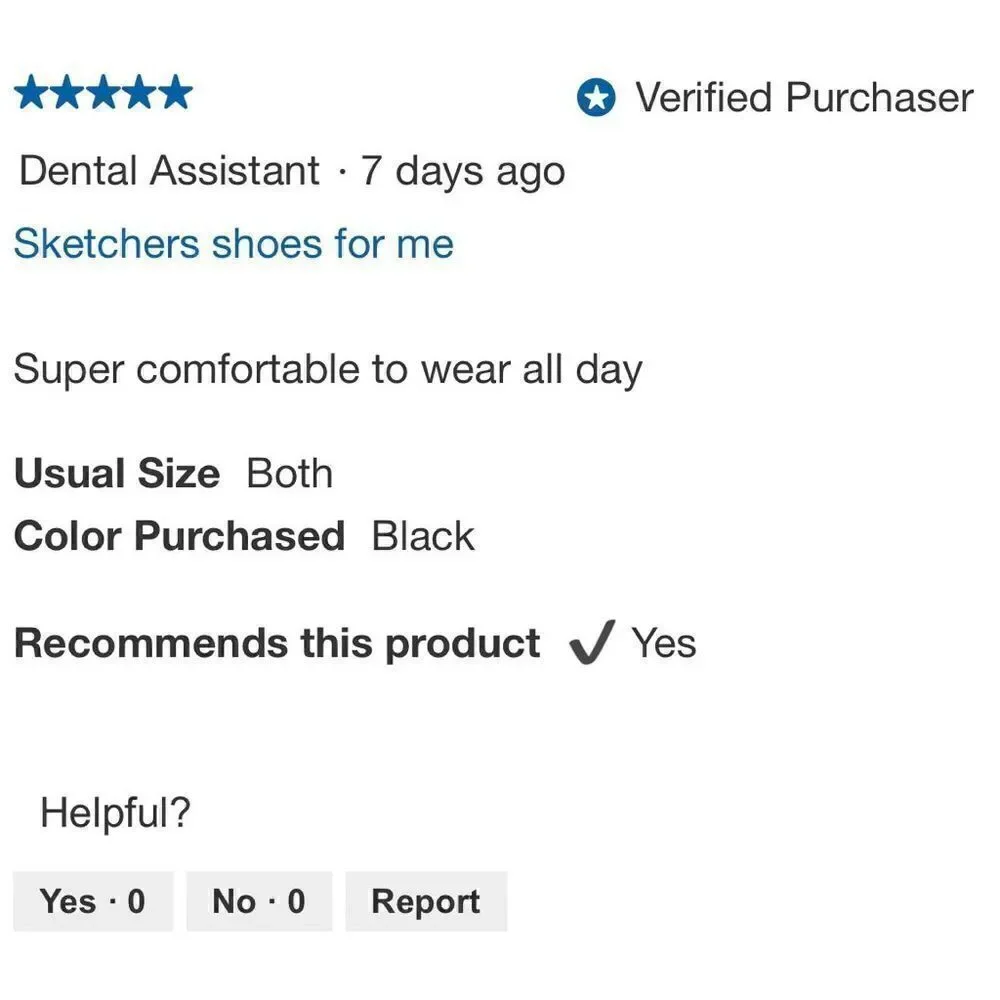Open the "Sketchers shoes for me" review title
Viewport: 1000px width, 1000px height.
click(x=233, y=244)
